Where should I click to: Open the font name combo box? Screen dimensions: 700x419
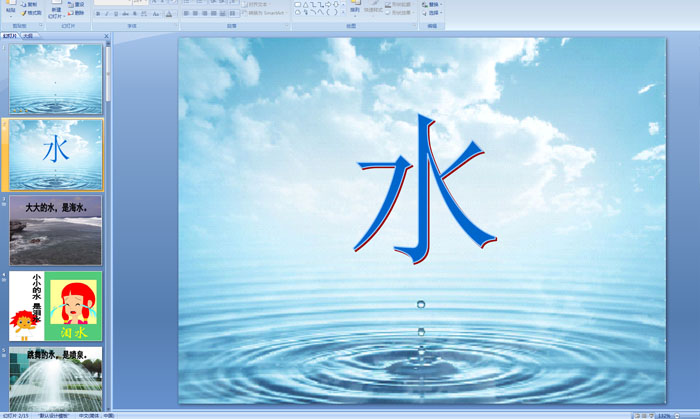pos(112,2)
